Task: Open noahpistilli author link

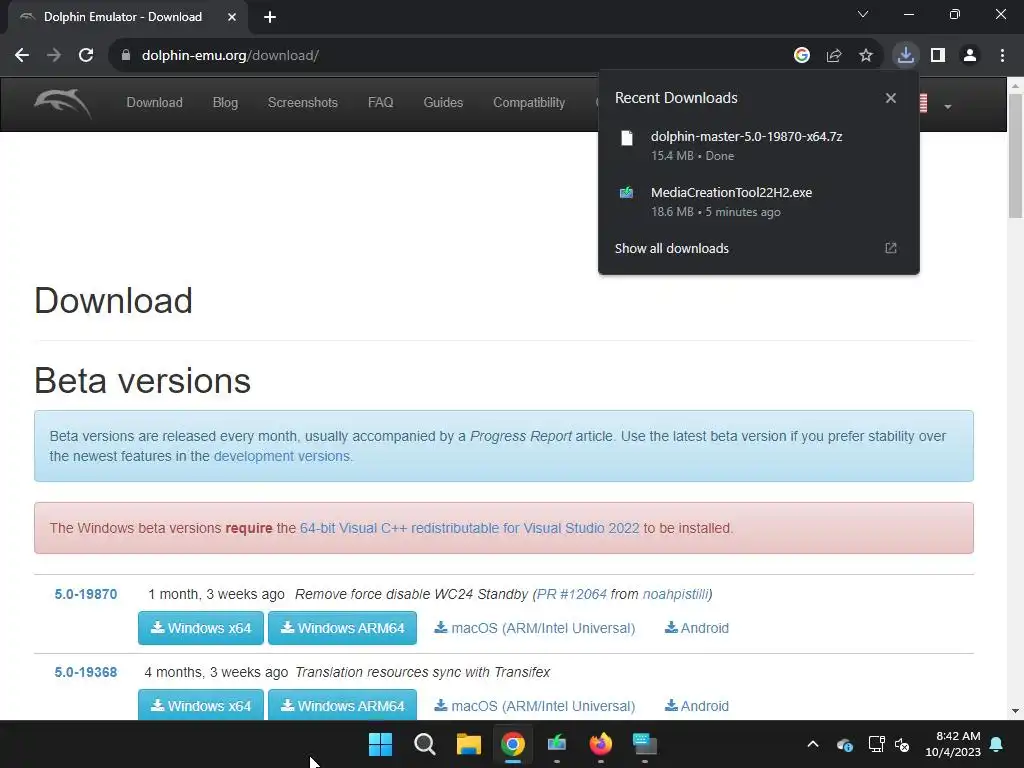Action: [x=675, y=594]
